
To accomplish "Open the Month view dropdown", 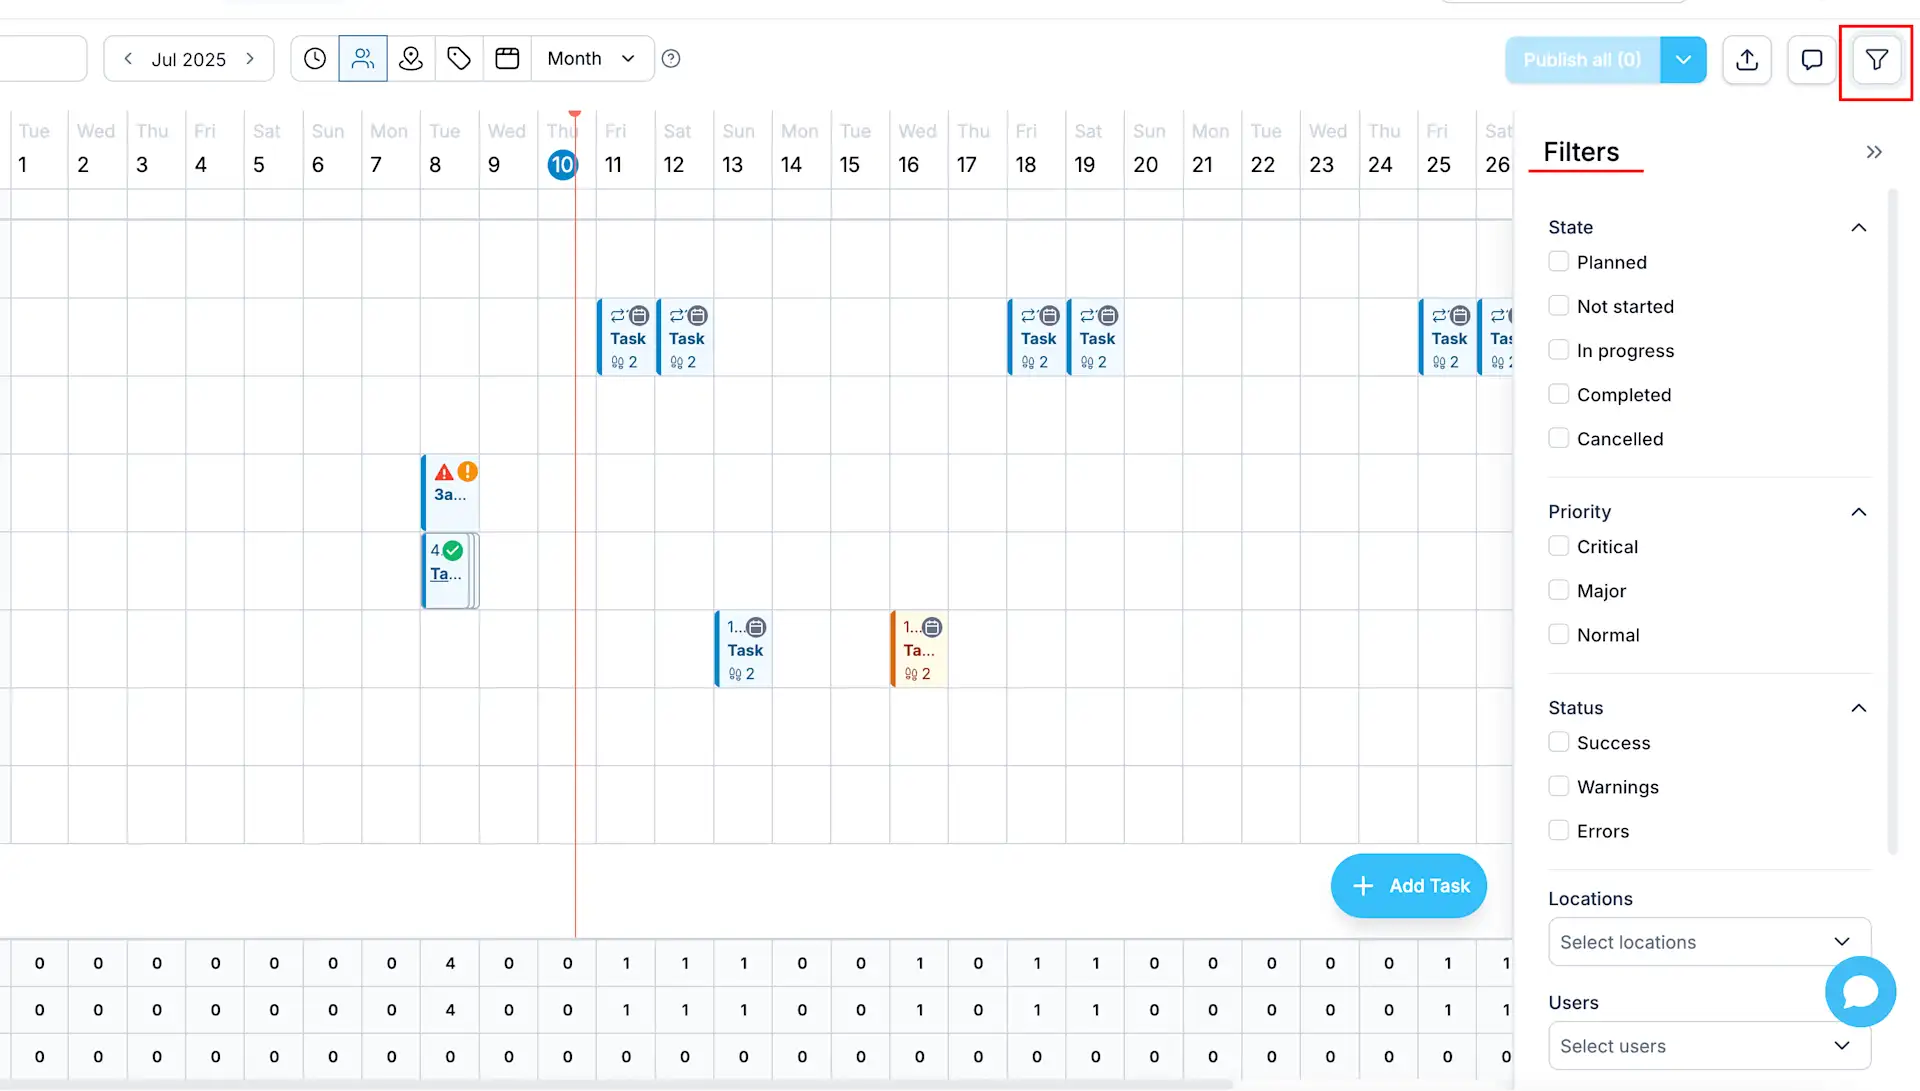I will [590, 58].
